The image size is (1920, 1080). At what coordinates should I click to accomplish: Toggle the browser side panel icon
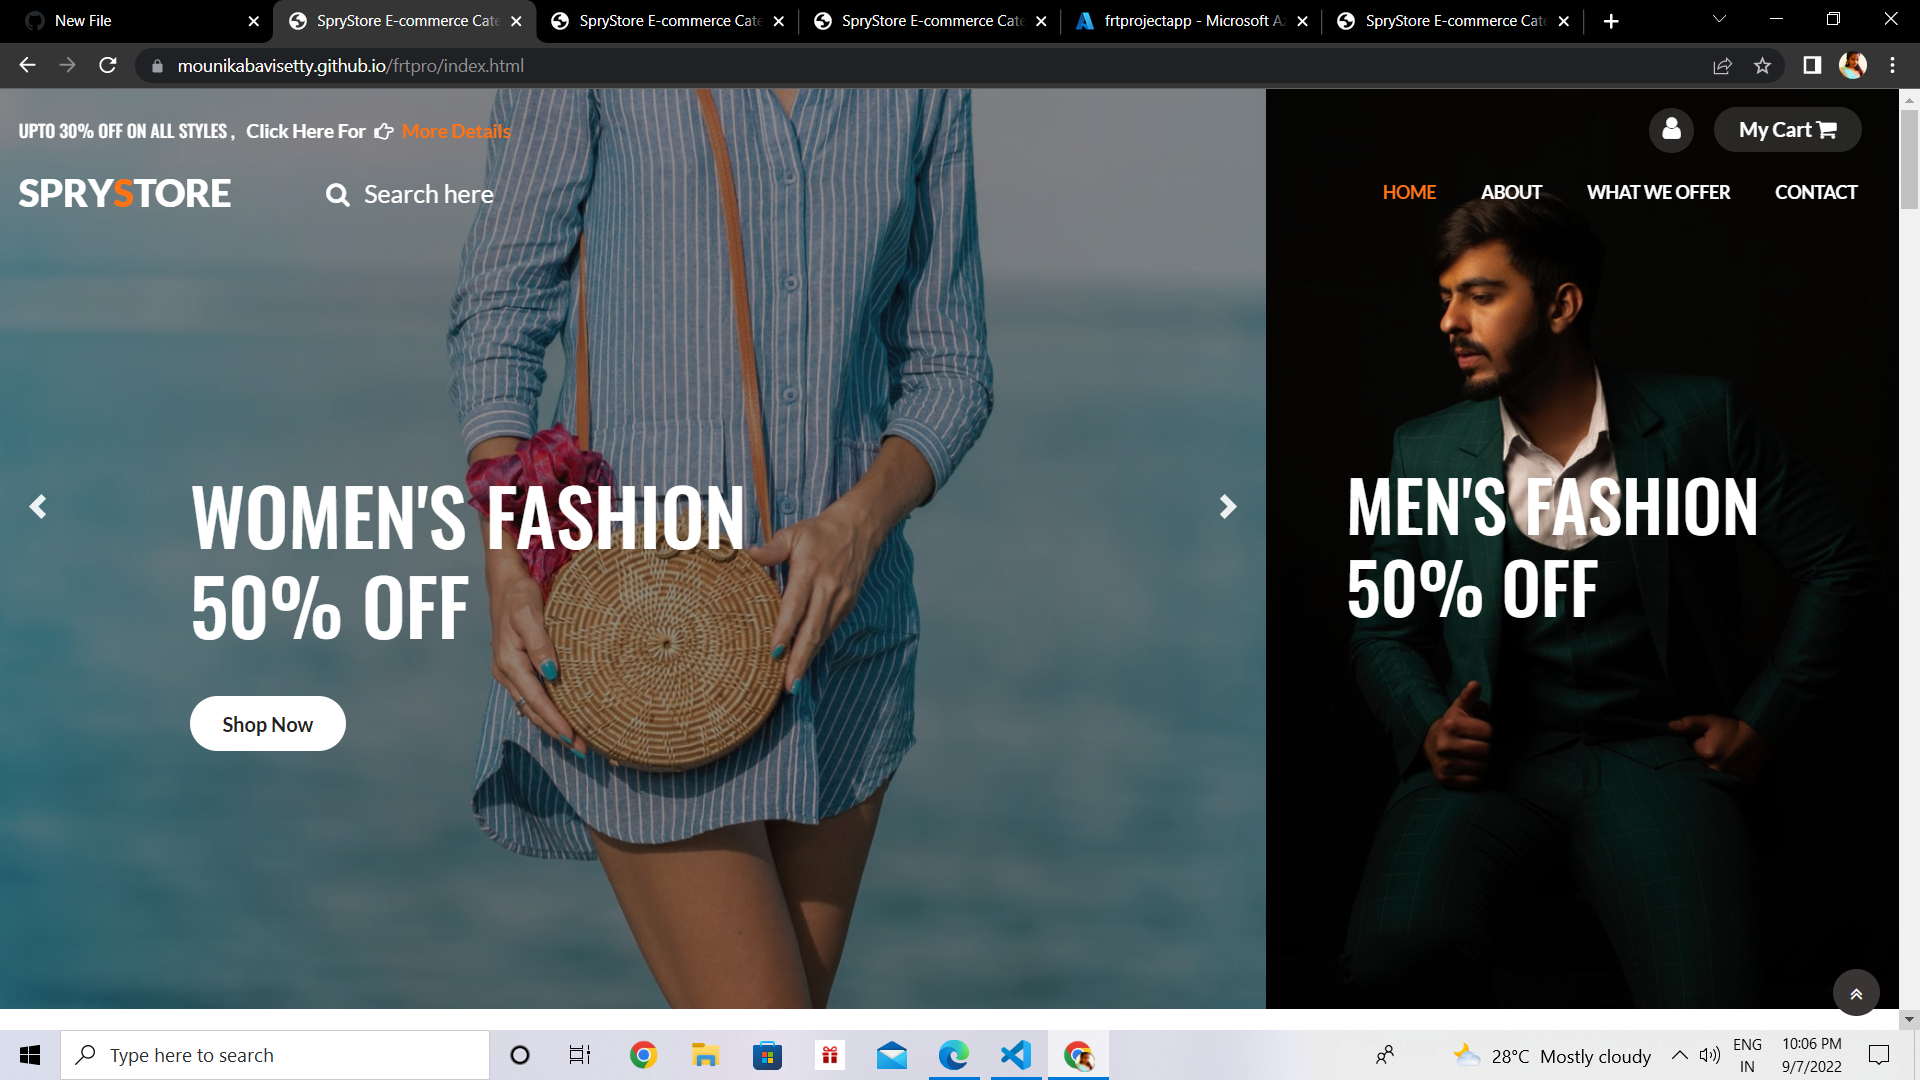1812,66
